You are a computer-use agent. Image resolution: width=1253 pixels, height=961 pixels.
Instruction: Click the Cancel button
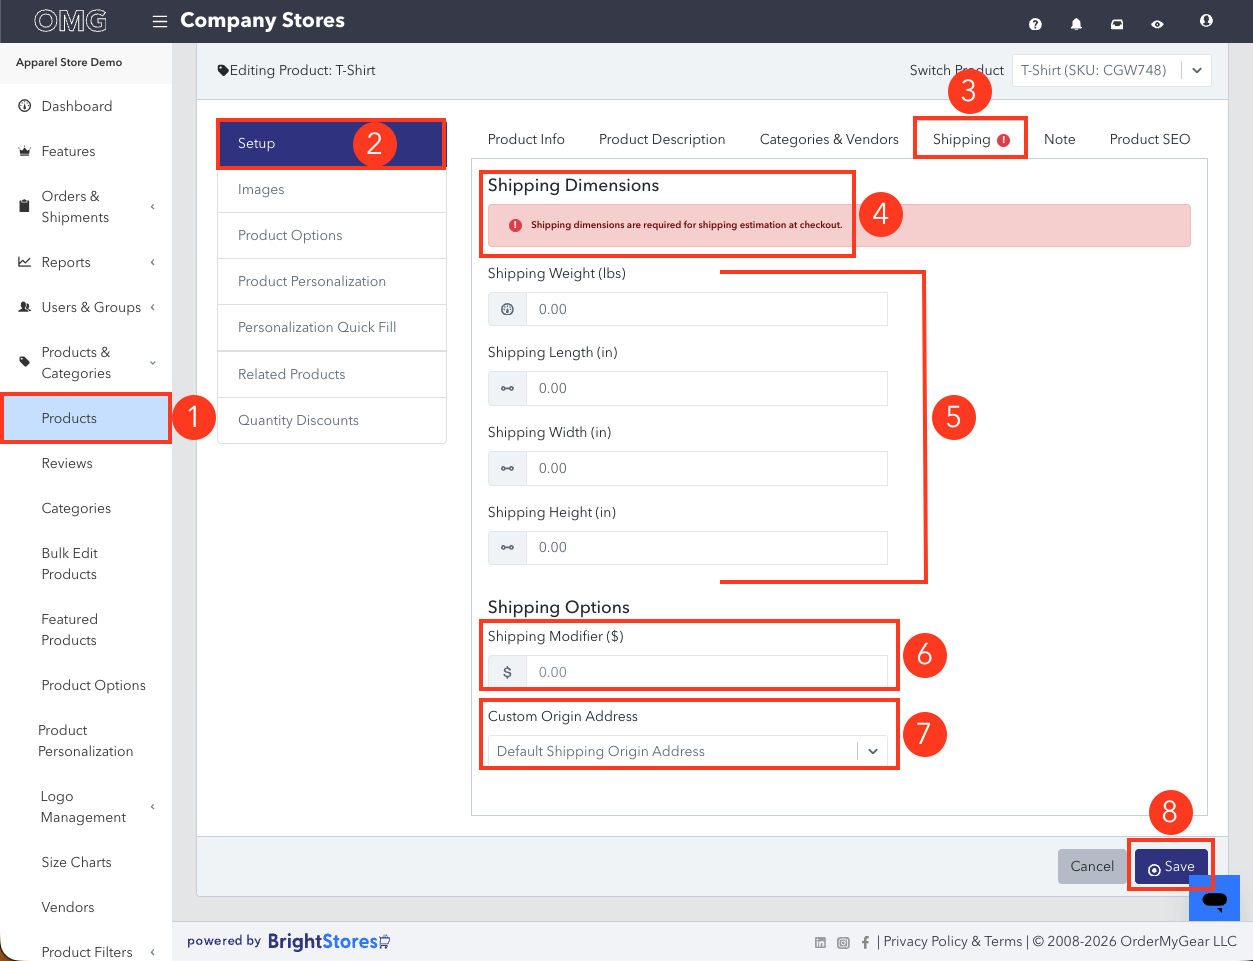tap(1092, 866)
